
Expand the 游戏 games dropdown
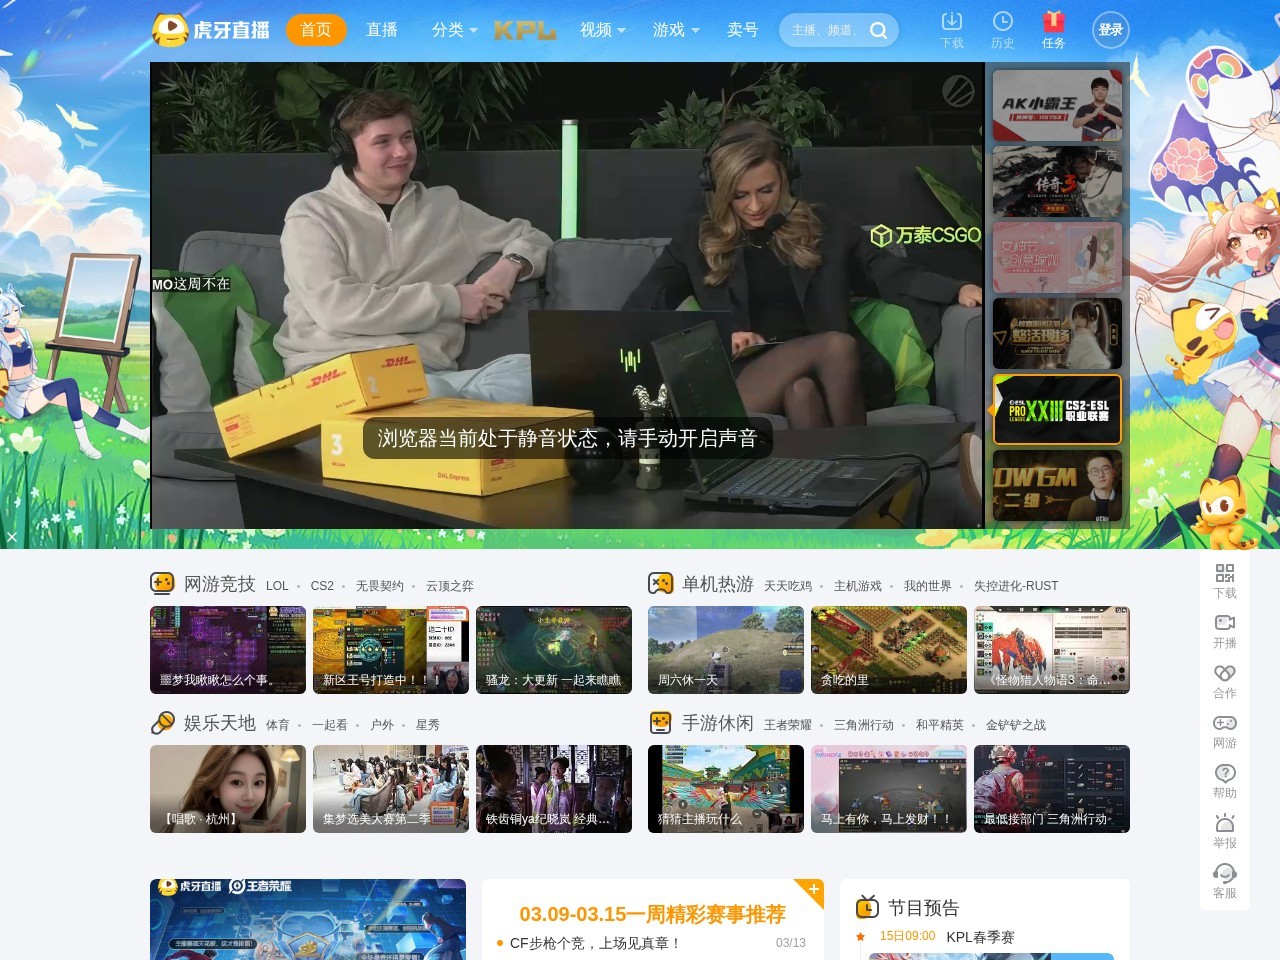[675, 30]
